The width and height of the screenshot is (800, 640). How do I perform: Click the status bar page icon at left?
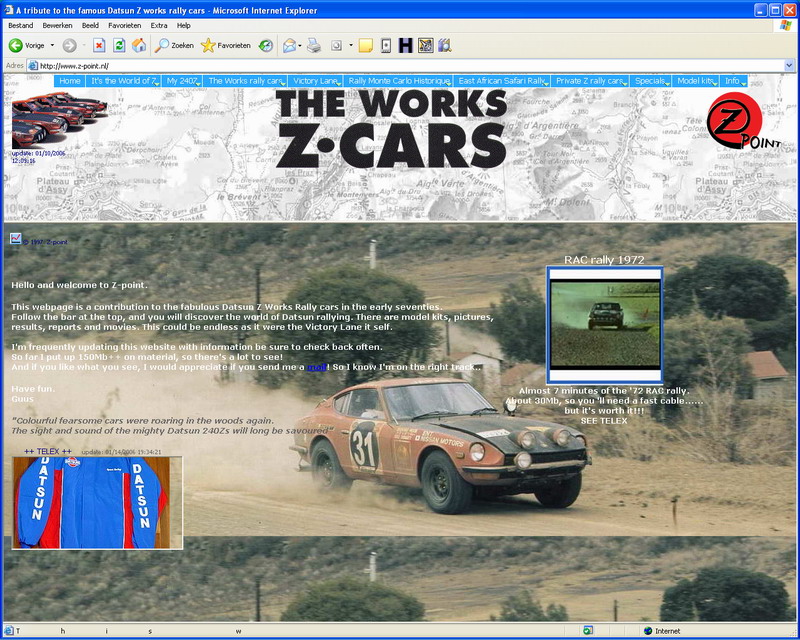[9, 631]
